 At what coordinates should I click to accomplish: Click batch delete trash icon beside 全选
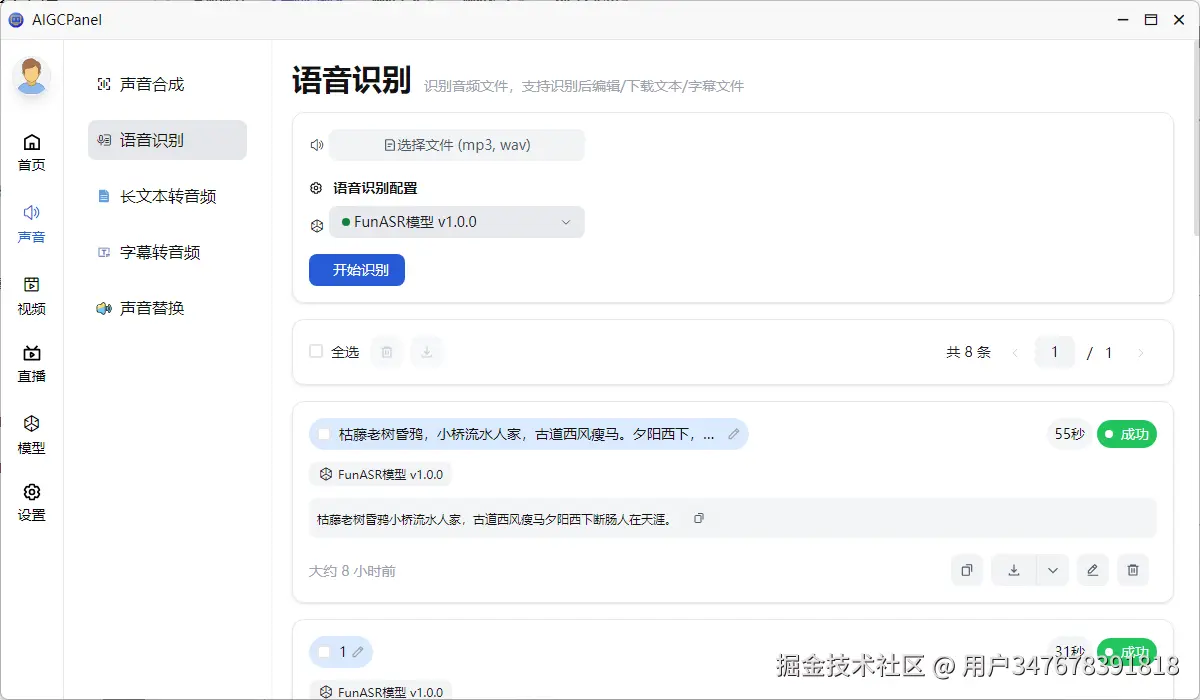point(387,351)
